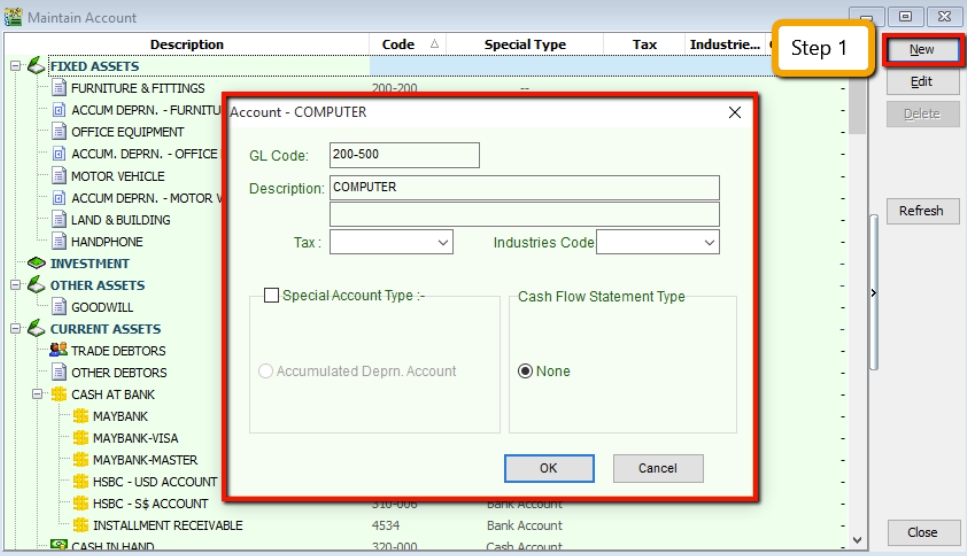Enable the Special Account Type checkbox
Screen dimensions: 967x556
271,296
